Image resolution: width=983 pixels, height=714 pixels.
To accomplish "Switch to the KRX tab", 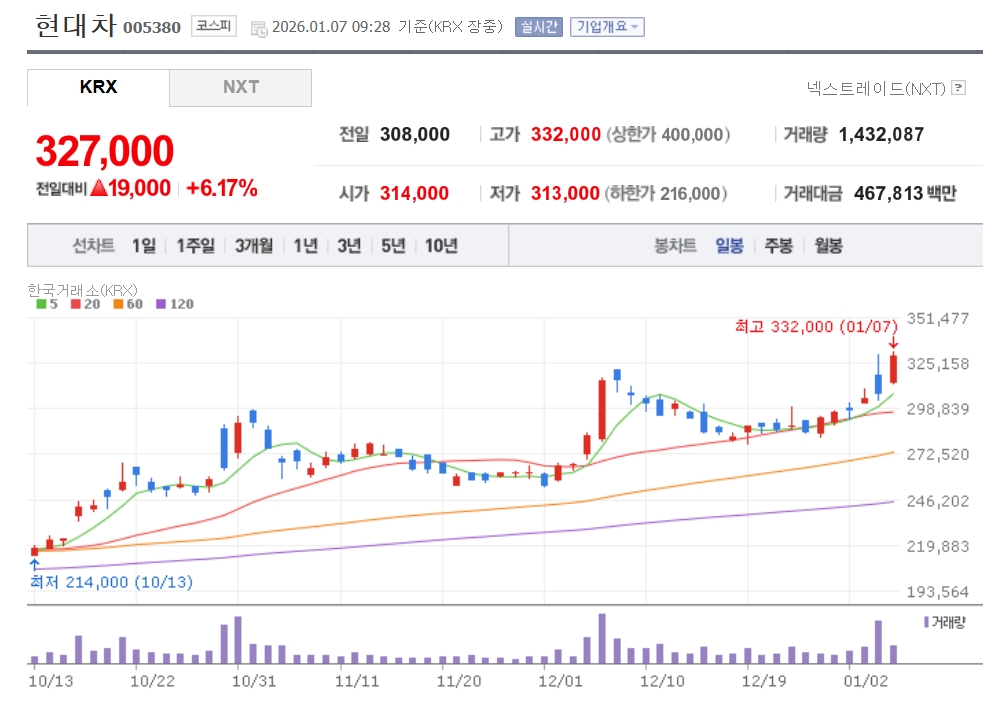I will (x=98, y=87).
